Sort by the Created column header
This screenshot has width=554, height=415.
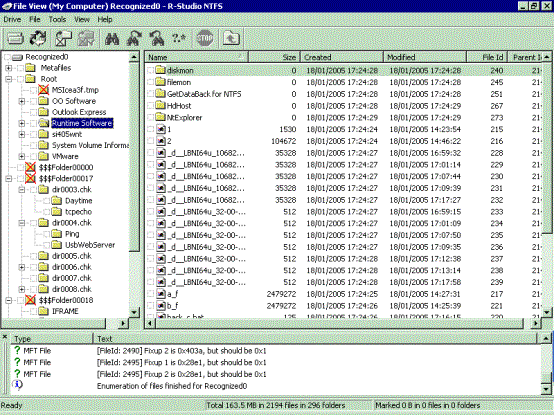[x=342, y=57]
